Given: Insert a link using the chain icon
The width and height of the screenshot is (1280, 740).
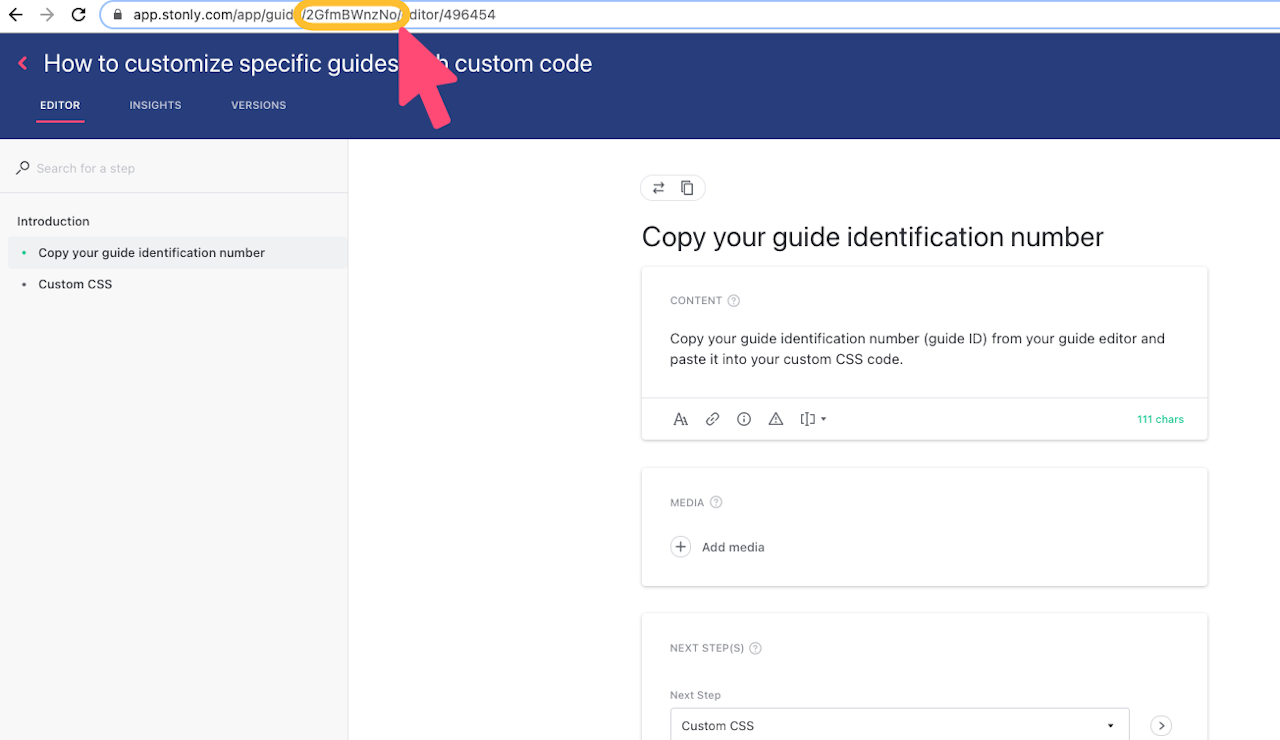Looking at the screenshot, I should 712,419.
